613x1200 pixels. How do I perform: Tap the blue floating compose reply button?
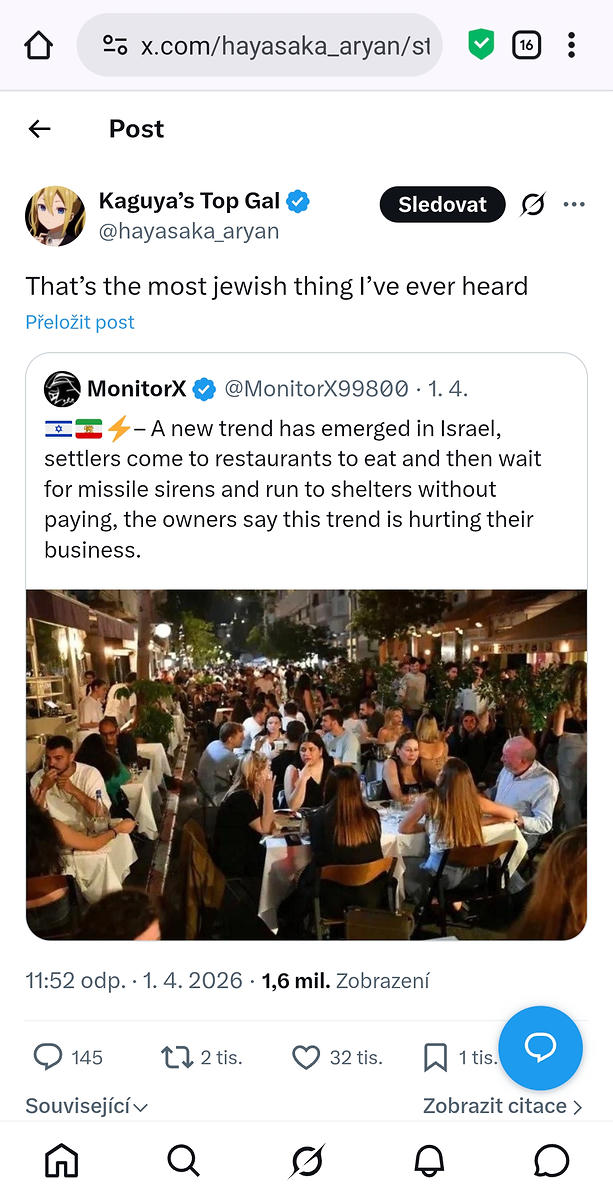coord(540,1048)
